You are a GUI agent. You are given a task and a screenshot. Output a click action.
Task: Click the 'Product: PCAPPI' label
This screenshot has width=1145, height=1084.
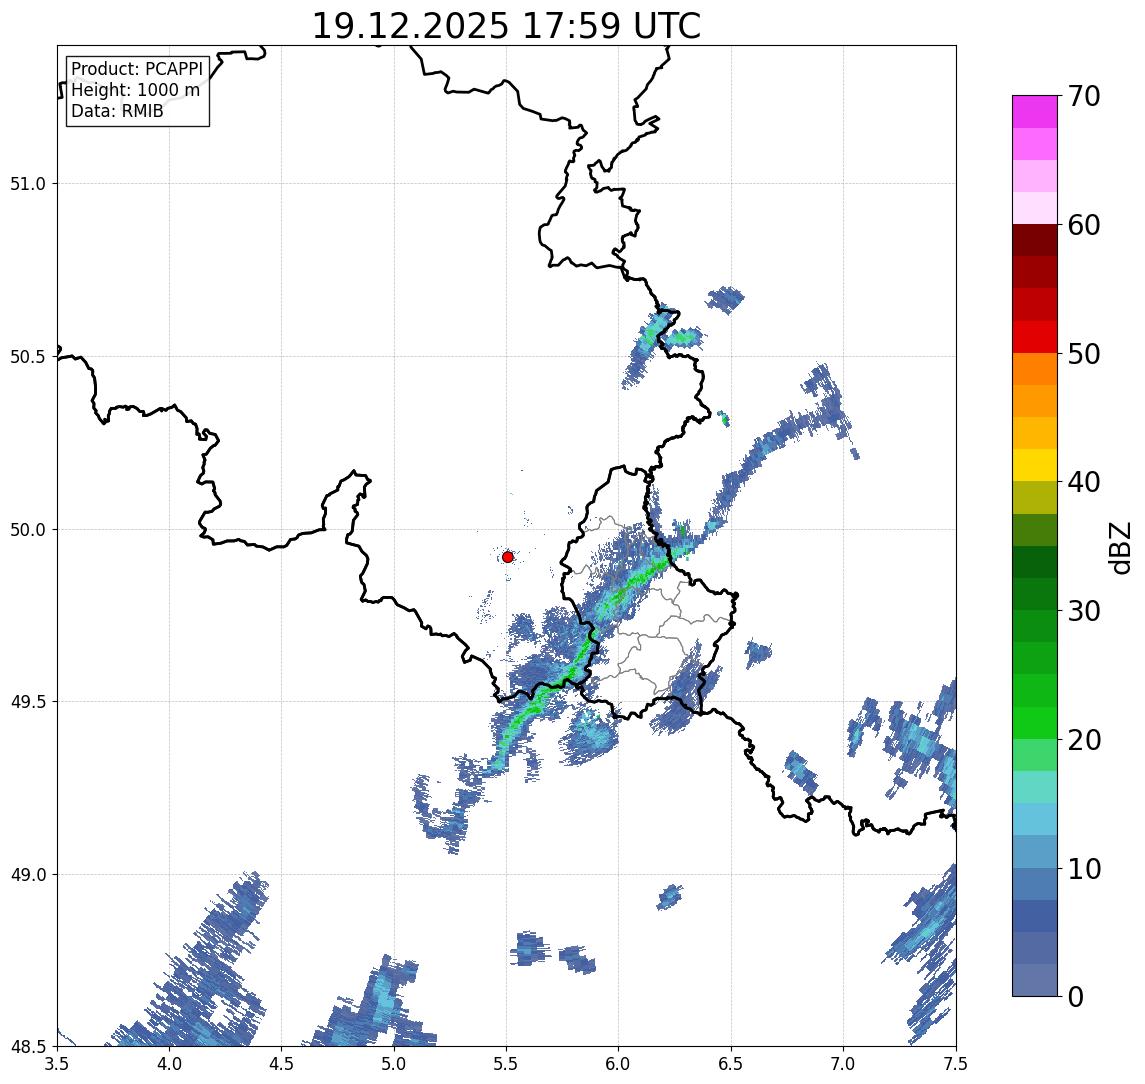[137, 69]
